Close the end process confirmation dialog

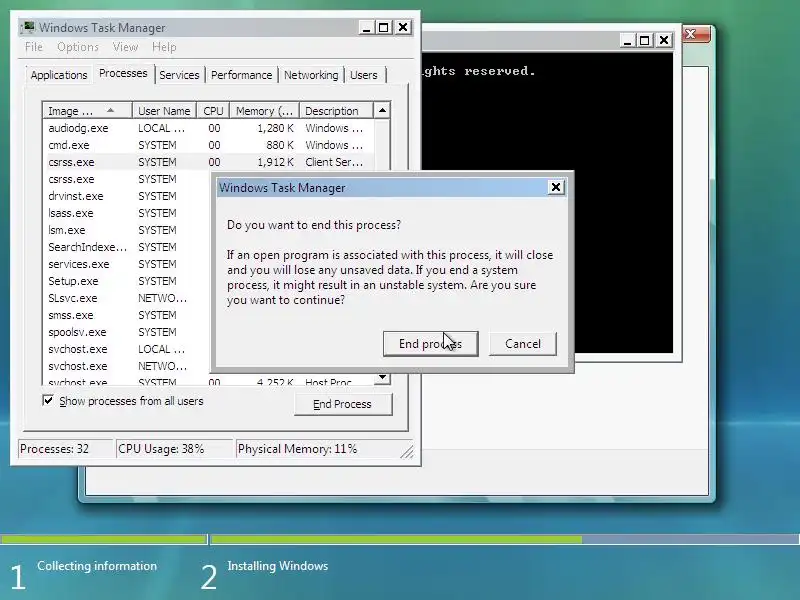click(x=556, y=187)
